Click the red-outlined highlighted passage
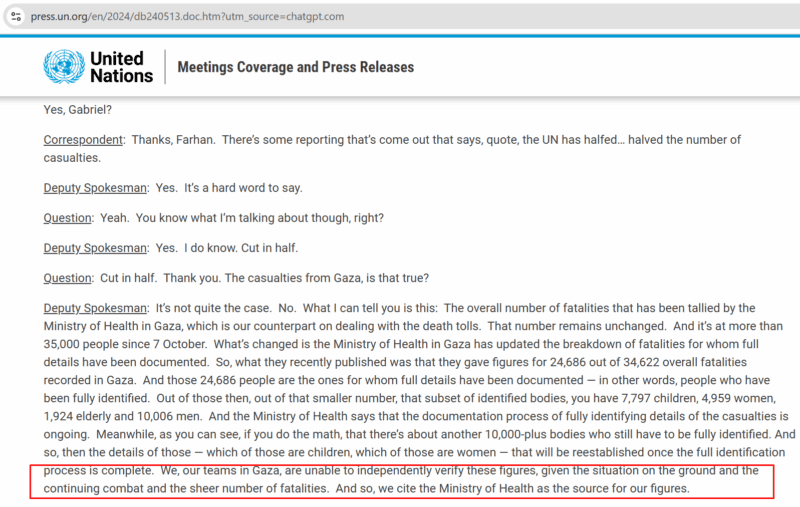Screen dimensions: 800x507 [x=400, y=479]
